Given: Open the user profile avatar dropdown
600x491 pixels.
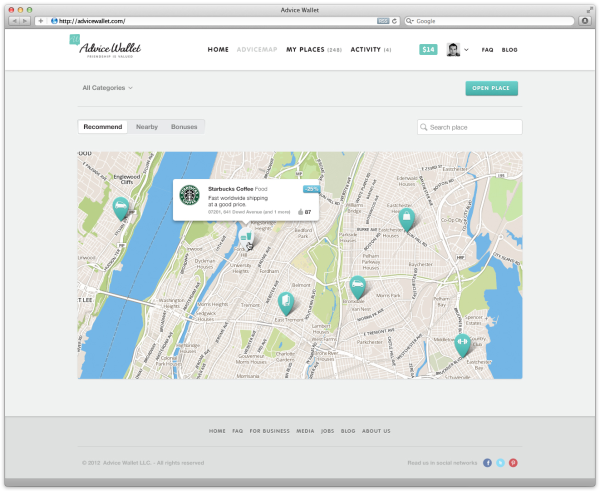Looking at the screenshot, I should click(457, 49).
